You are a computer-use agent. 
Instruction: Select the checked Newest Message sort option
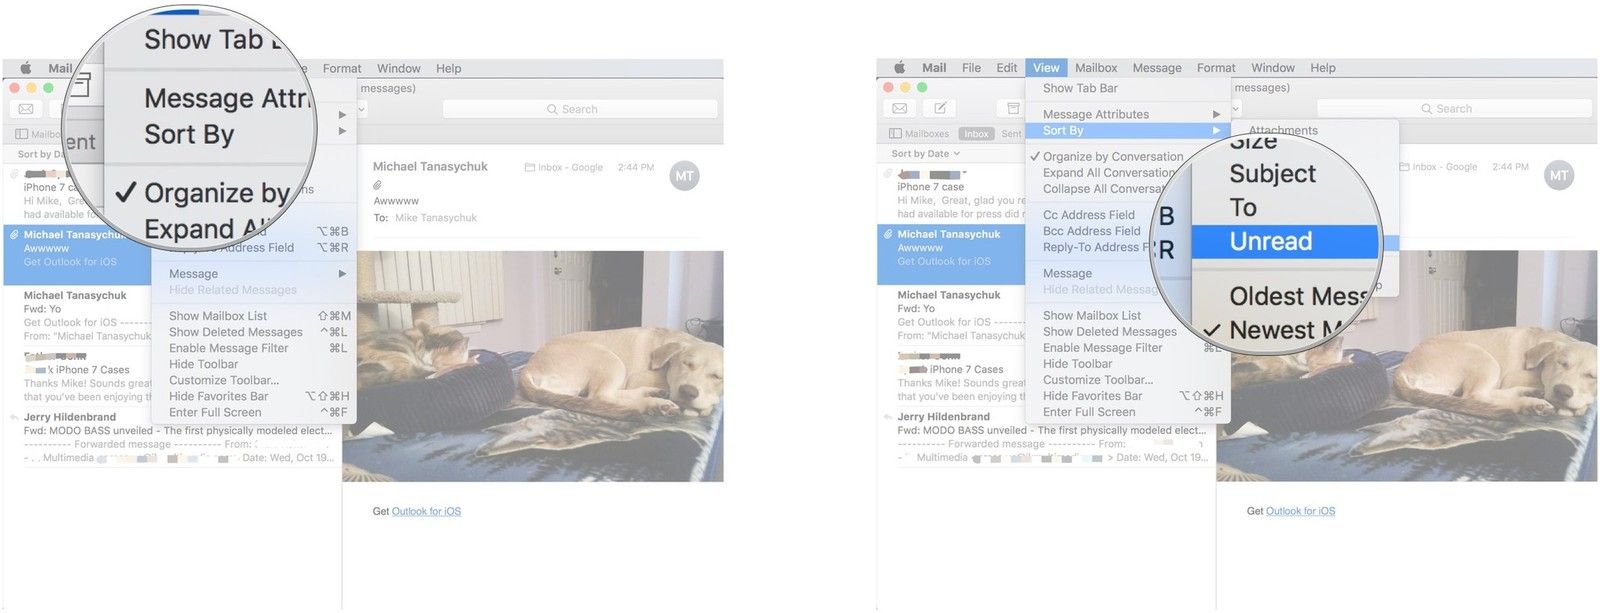pos(1285,330)
